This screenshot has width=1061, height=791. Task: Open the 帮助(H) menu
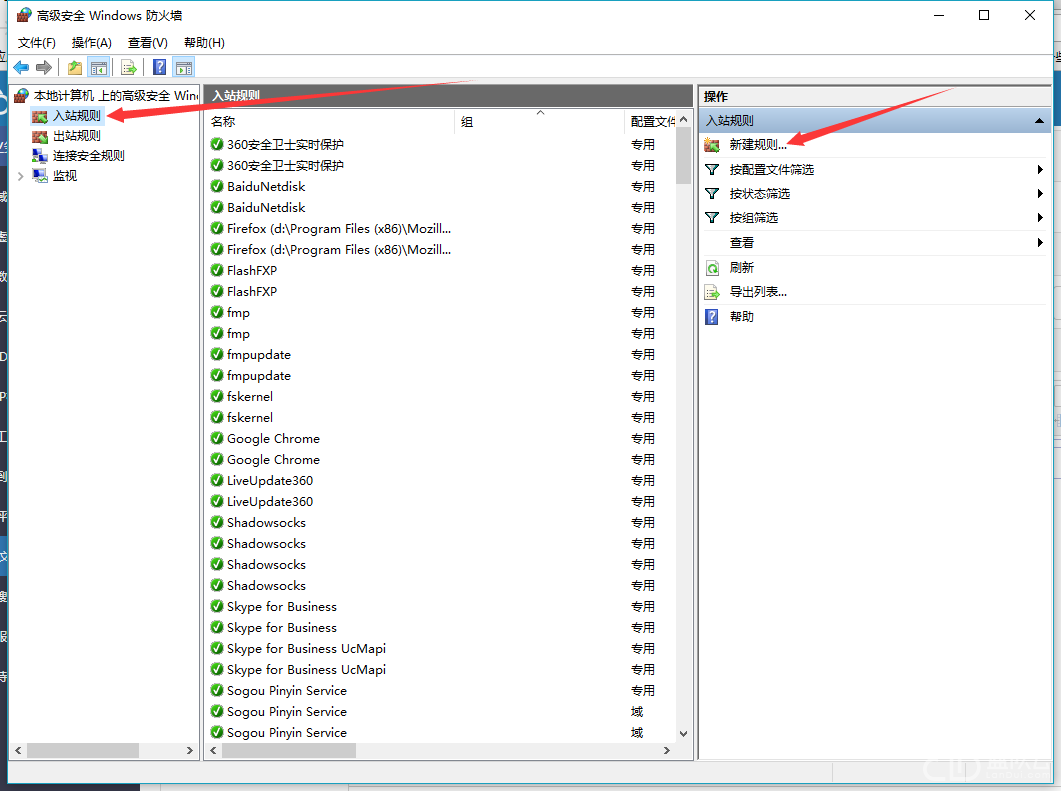(x=204, y=43)
